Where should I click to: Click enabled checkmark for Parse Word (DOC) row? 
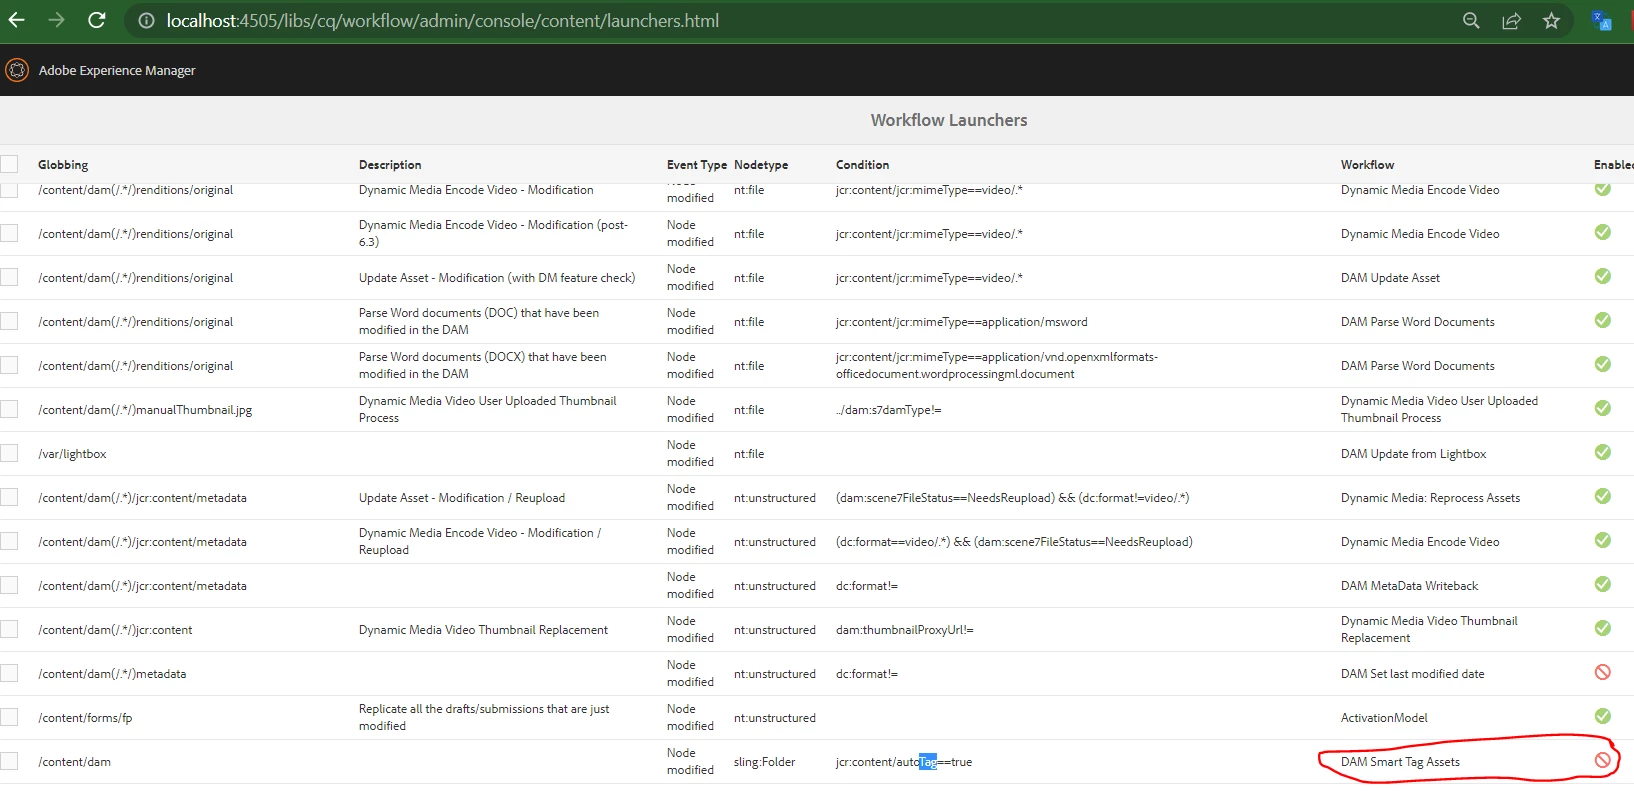[x=1602, y=320]
